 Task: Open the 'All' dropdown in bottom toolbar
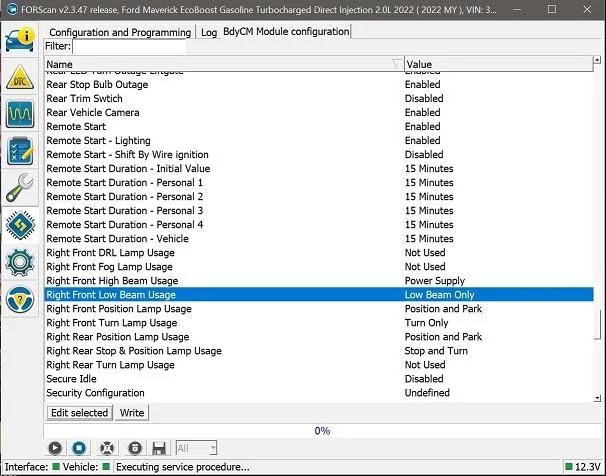196,448
